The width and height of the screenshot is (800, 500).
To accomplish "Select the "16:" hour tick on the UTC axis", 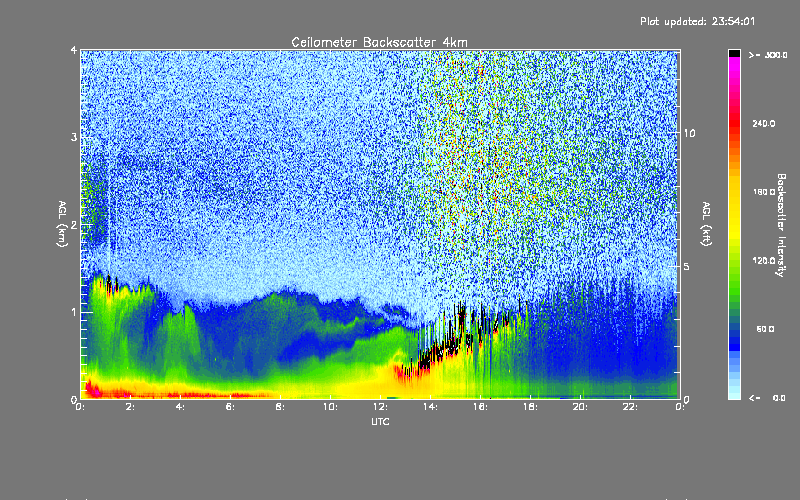I will click(x=480, y=407).
